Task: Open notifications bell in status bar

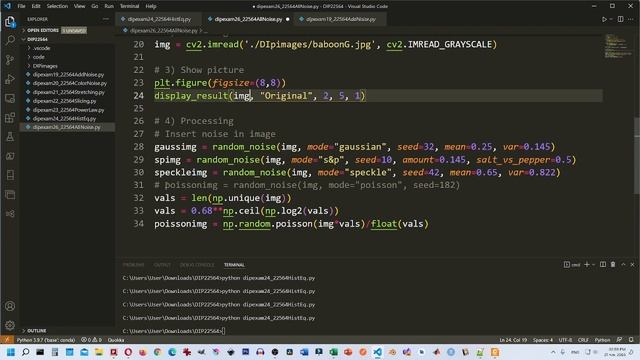Action: coord(631,340)
